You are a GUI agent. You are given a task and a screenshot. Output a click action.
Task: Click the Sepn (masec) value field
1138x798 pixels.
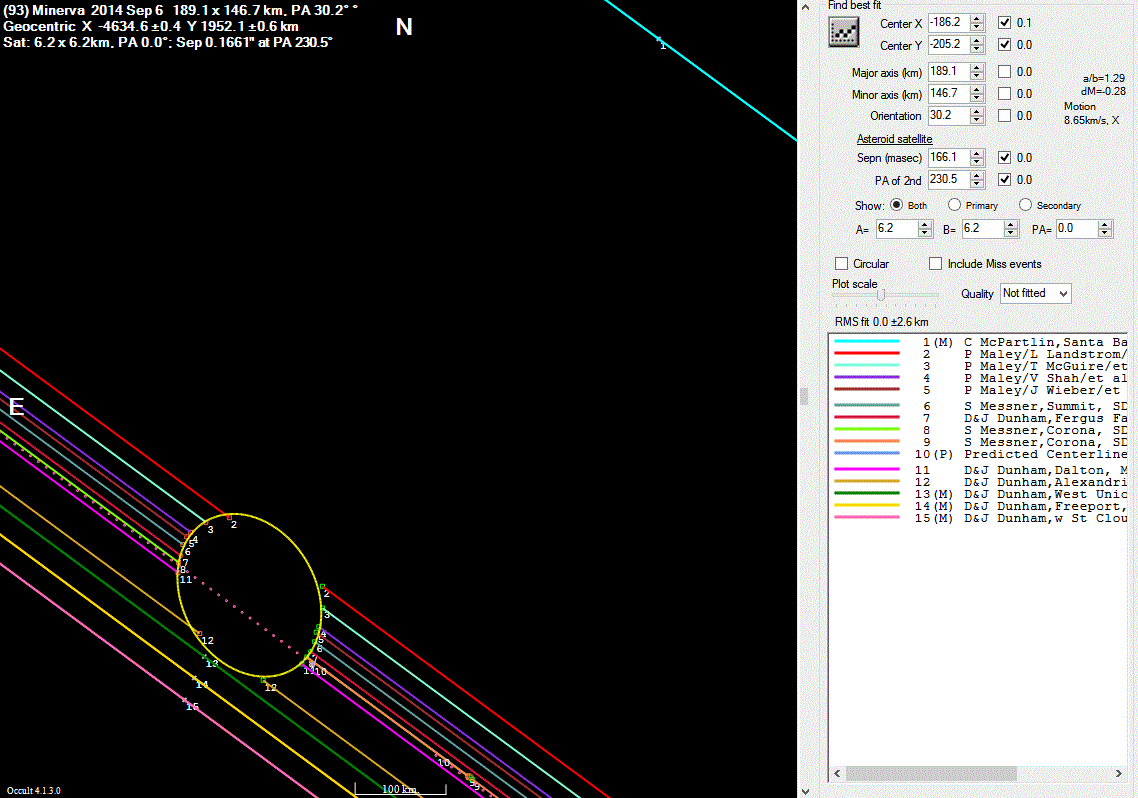(949, 157)
